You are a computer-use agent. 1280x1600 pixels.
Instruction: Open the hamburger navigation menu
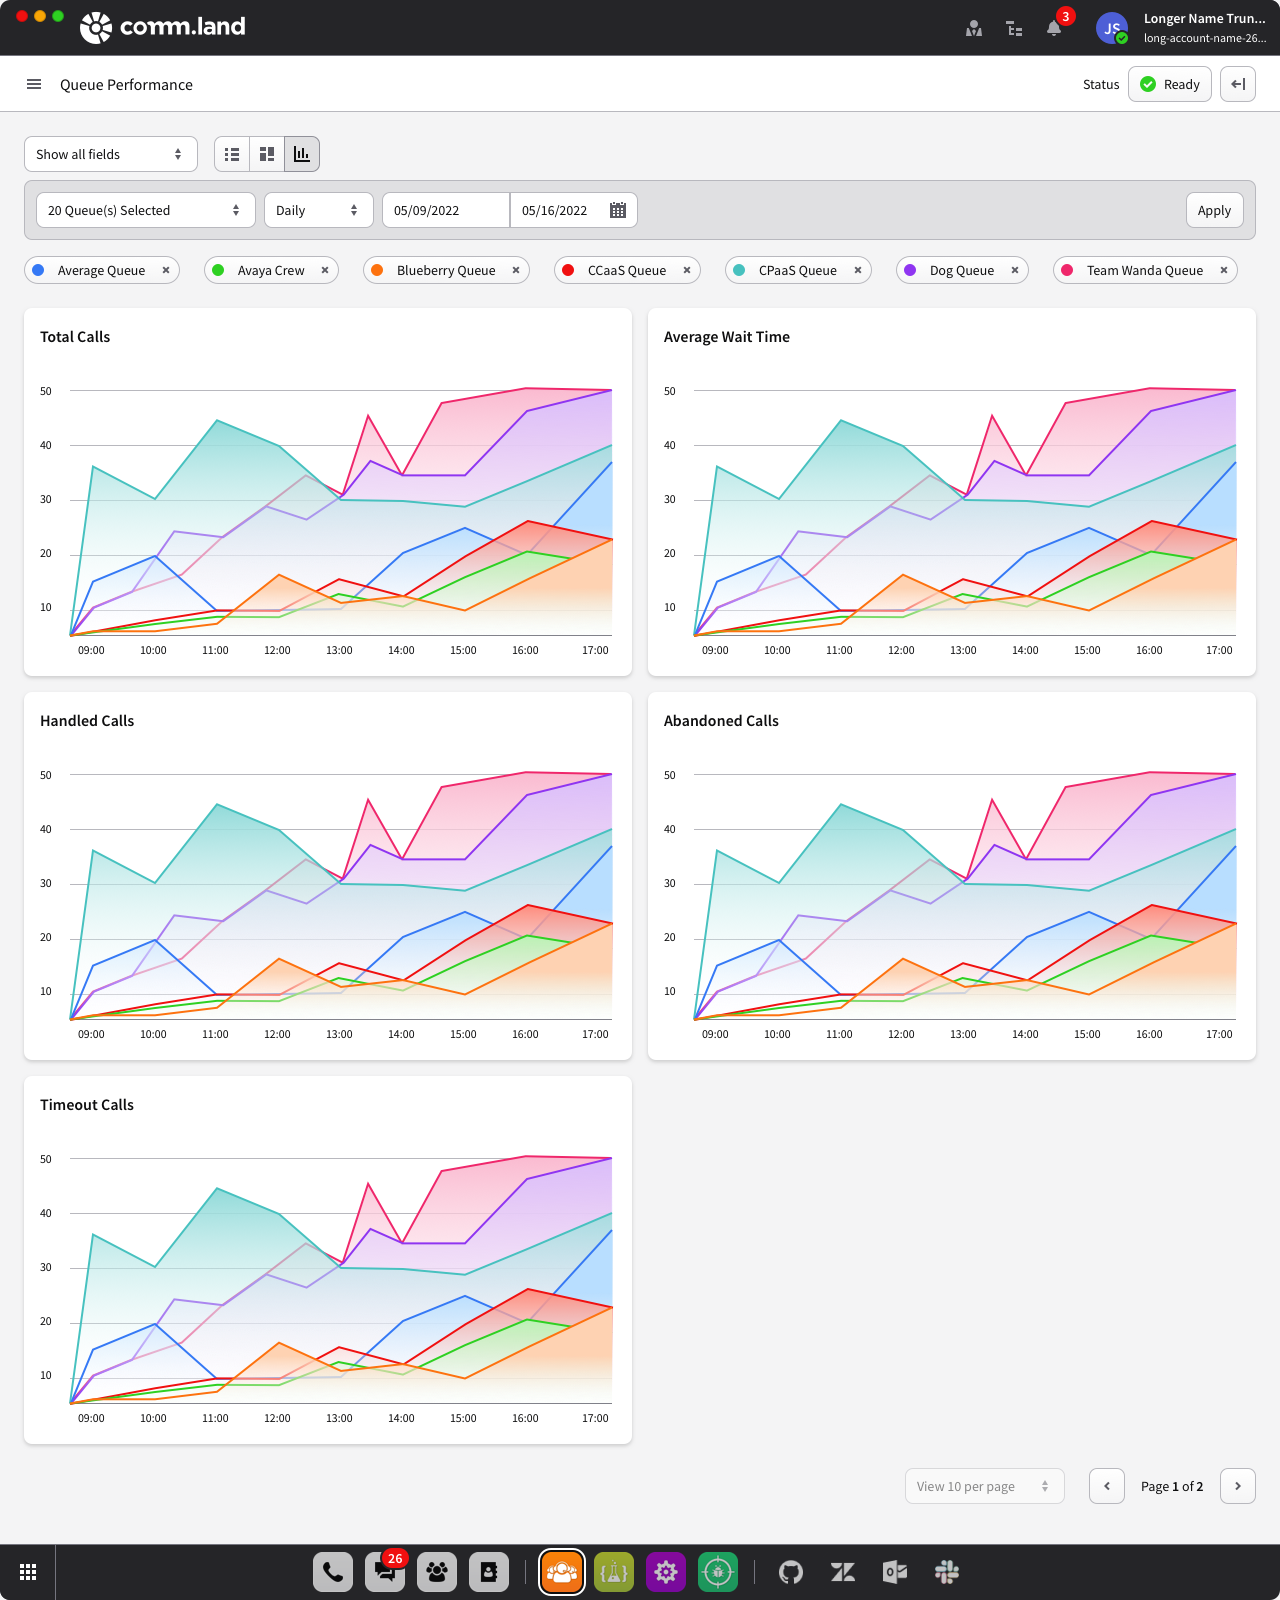(x=34, y=84)
